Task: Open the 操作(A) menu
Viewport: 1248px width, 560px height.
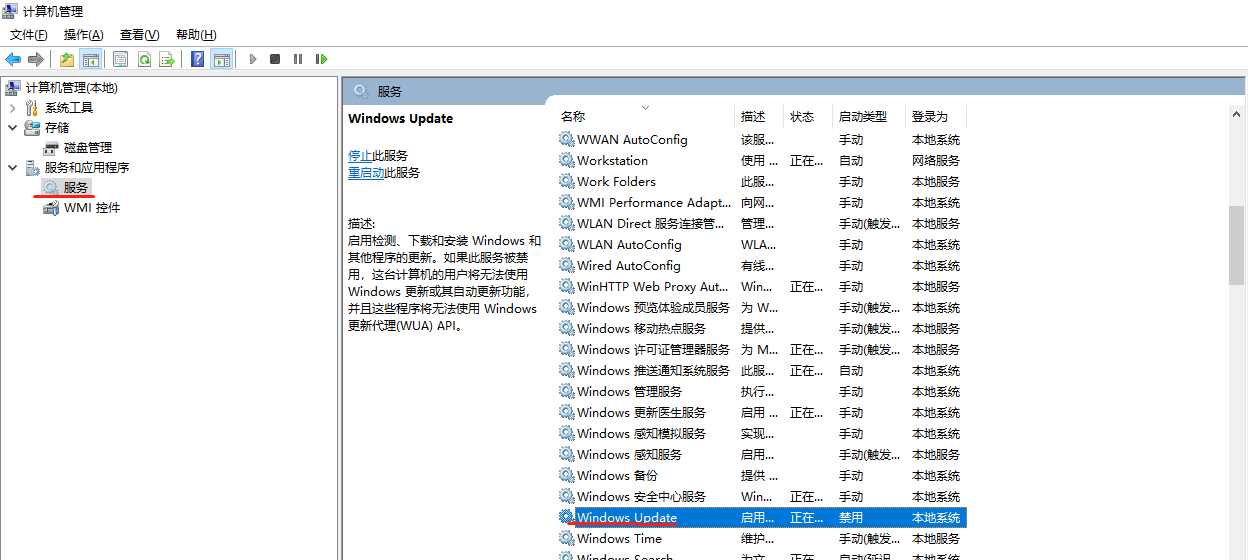Action: click(84, 34)
